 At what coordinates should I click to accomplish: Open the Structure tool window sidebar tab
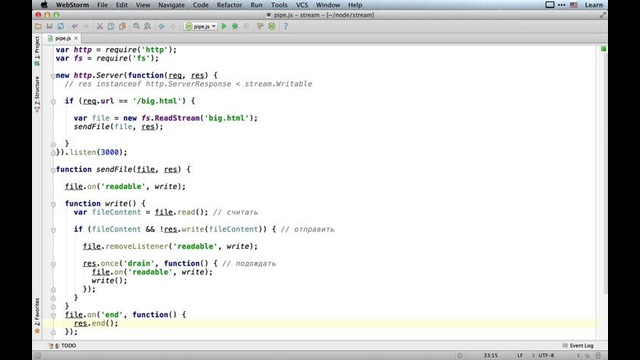pyautogui.click(x=37, y=94)
